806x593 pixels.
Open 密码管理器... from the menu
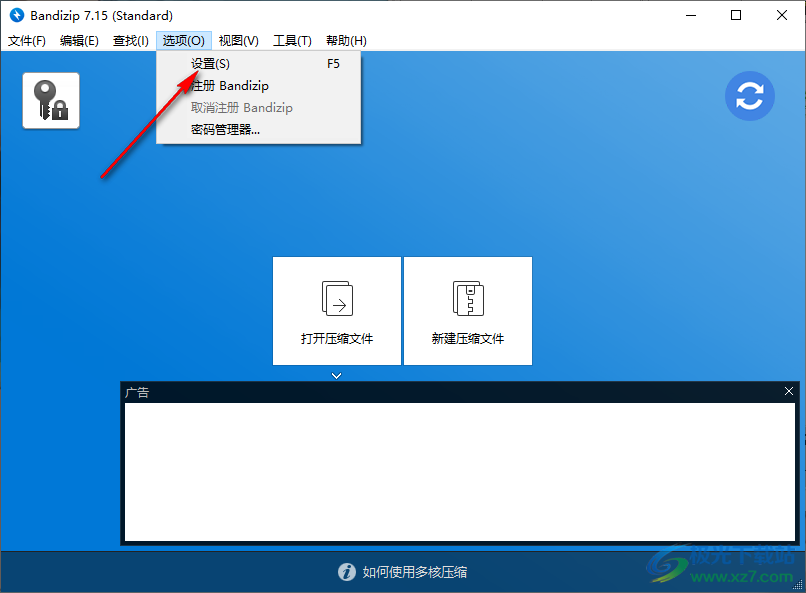[x=259, y=130]
